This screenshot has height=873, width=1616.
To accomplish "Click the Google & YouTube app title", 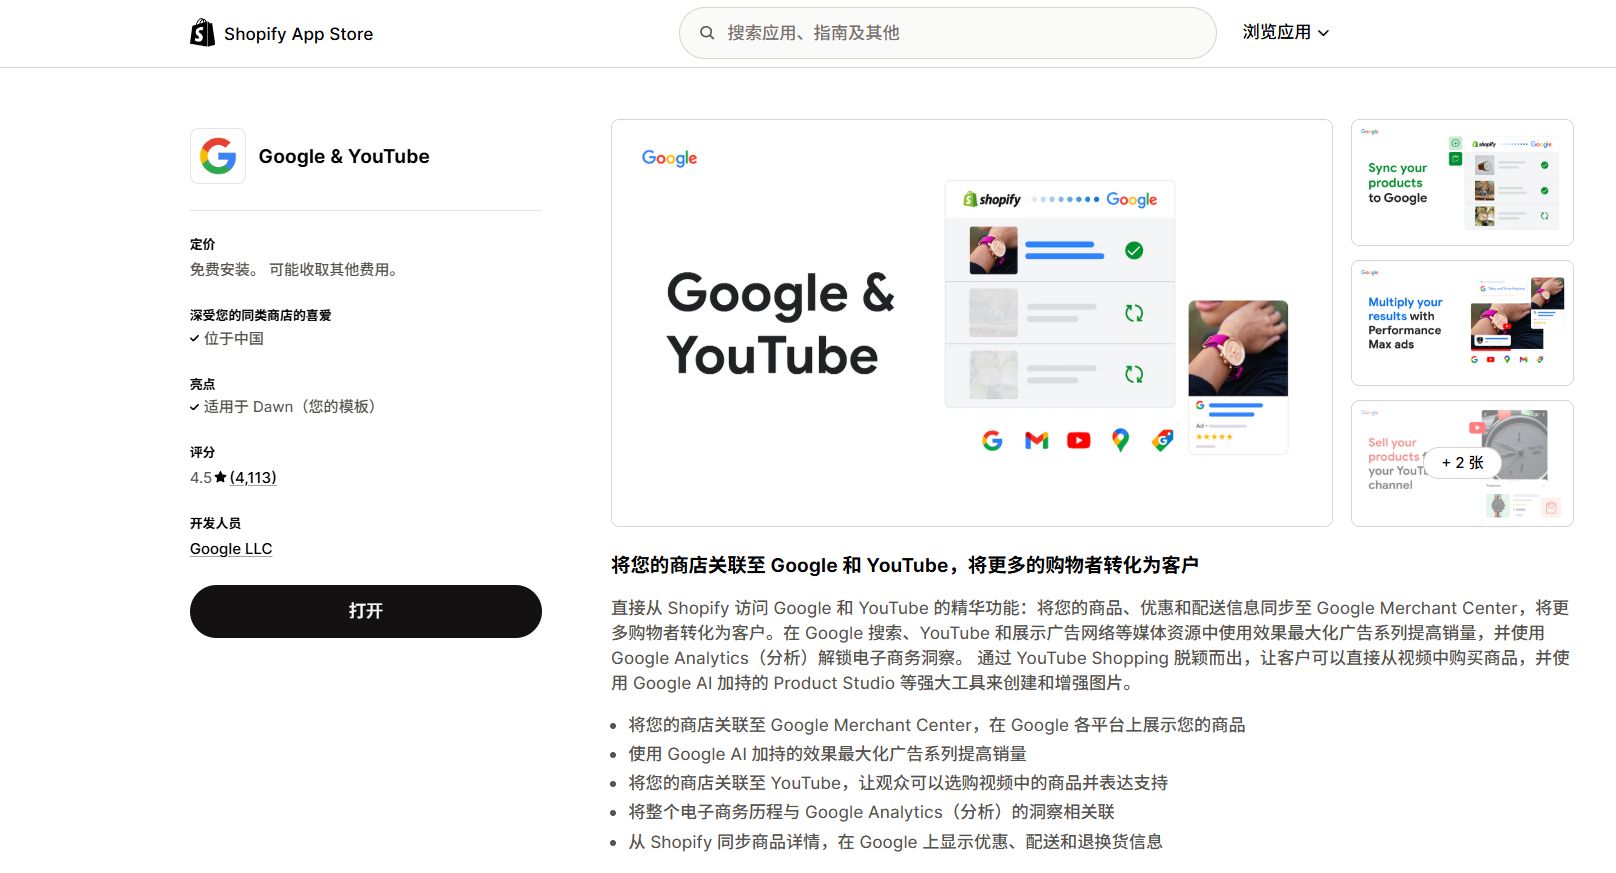I will pyautogui.click(x=344, y=156).
